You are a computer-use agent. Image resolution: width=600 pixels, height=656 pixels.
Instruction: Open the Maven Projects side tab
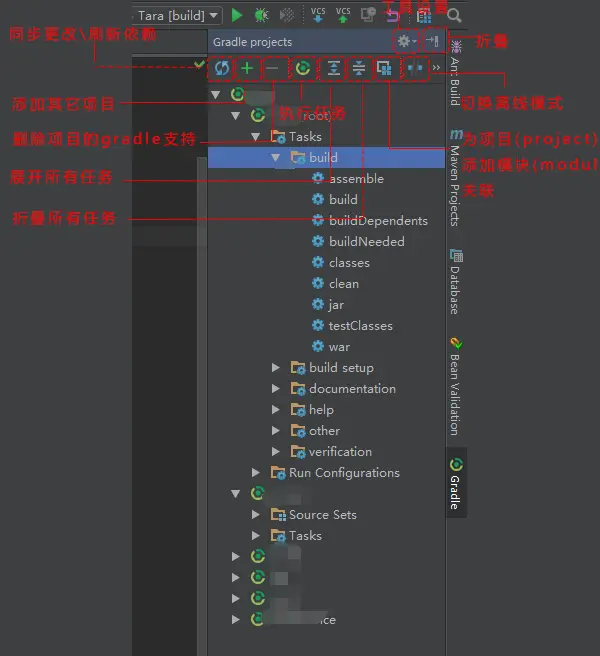coord(455,178)
